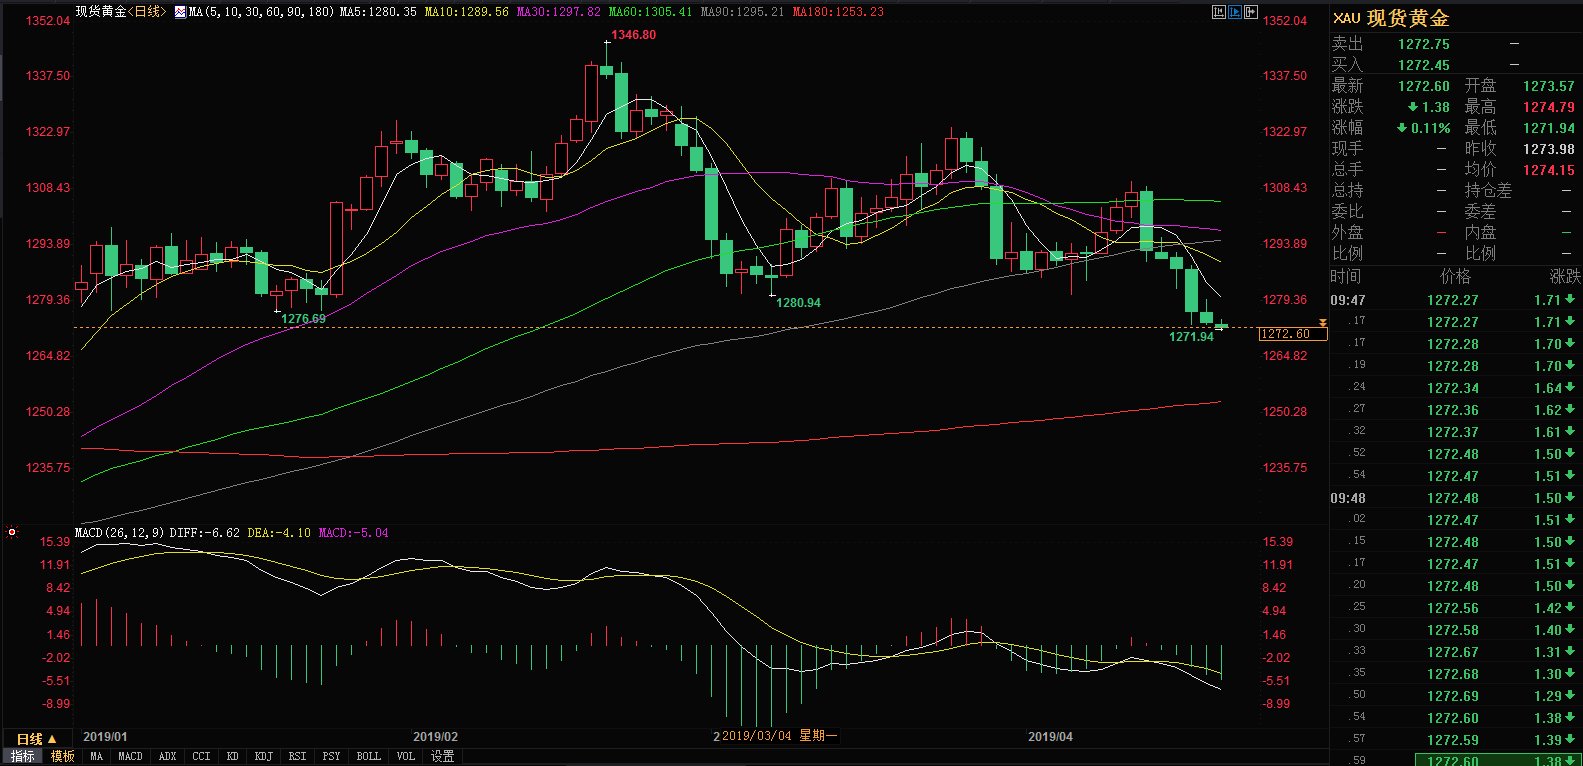The image size is (1583, 766).
Task: Switch indicator to MACD in bottom bar
Action: pos(130,756)
